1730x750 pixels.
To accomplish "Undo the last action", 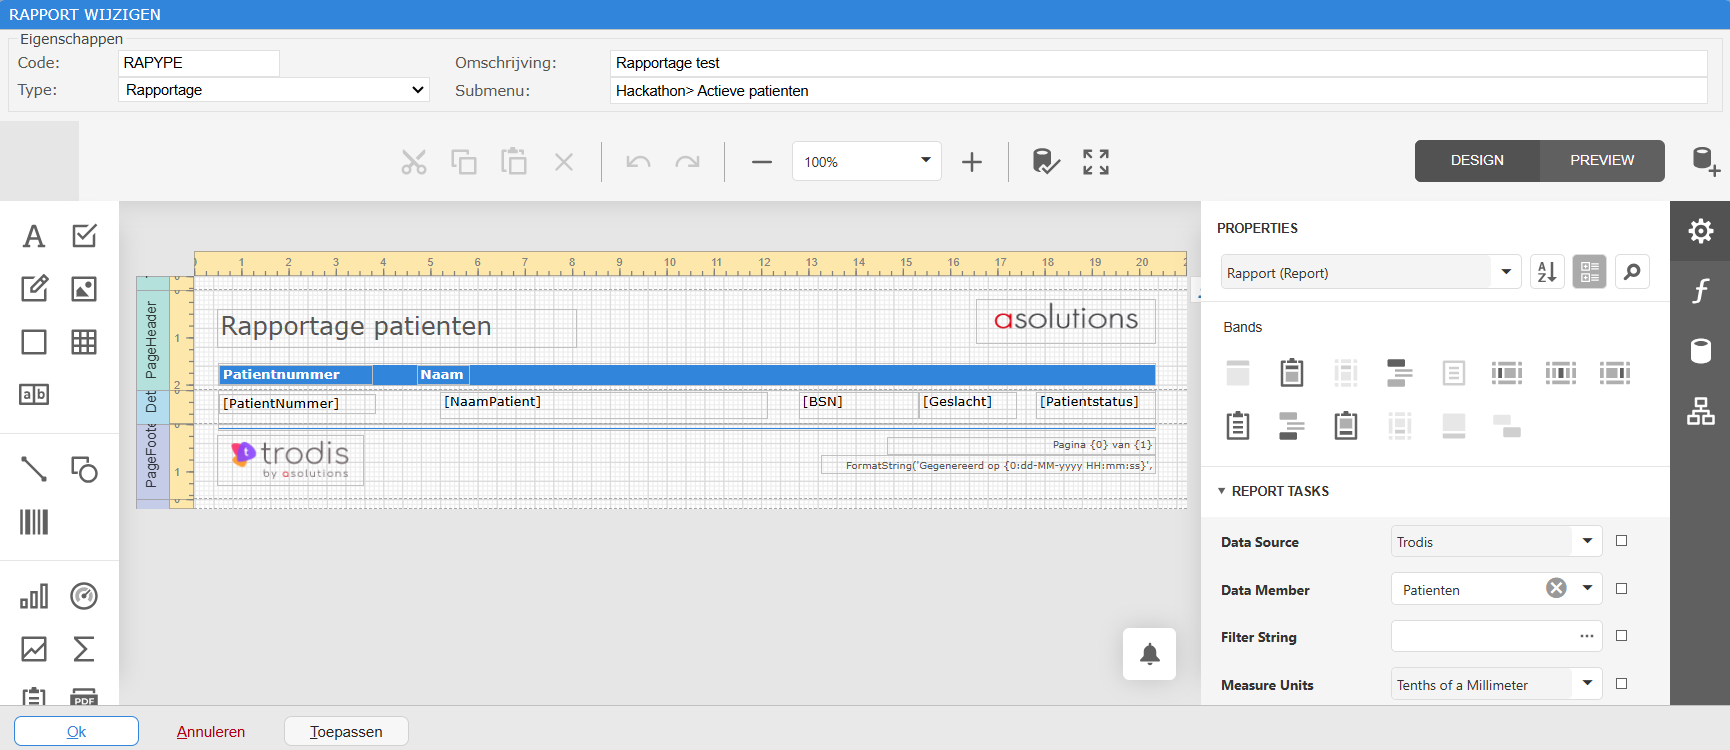I will coord(638,162).
